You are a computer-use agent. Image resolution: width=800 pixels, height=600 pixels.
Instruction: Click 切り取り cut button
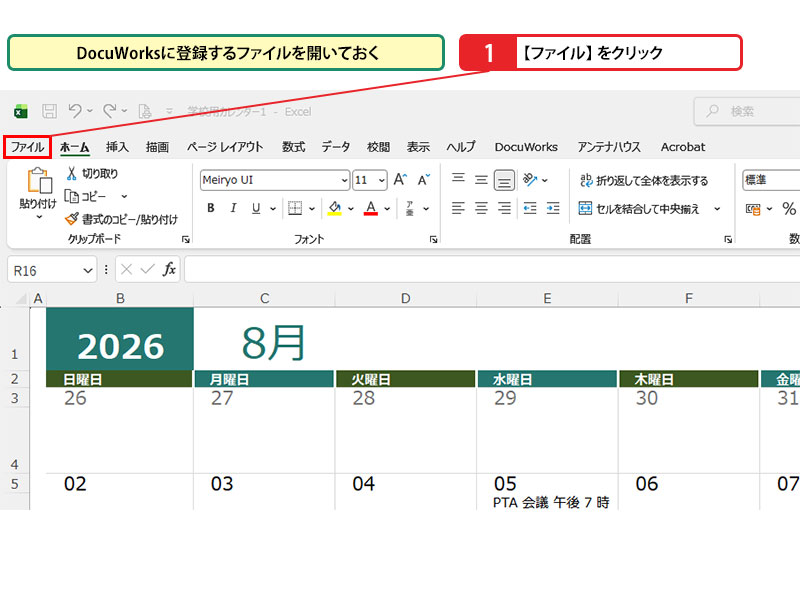coord(92,173)
